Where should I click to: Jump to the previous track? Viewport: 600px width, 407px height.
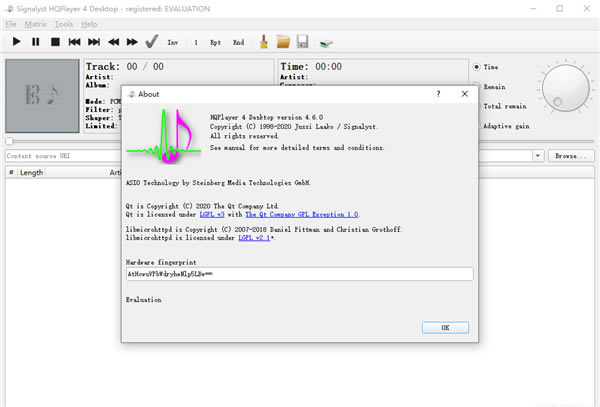(x=75, y=42)
